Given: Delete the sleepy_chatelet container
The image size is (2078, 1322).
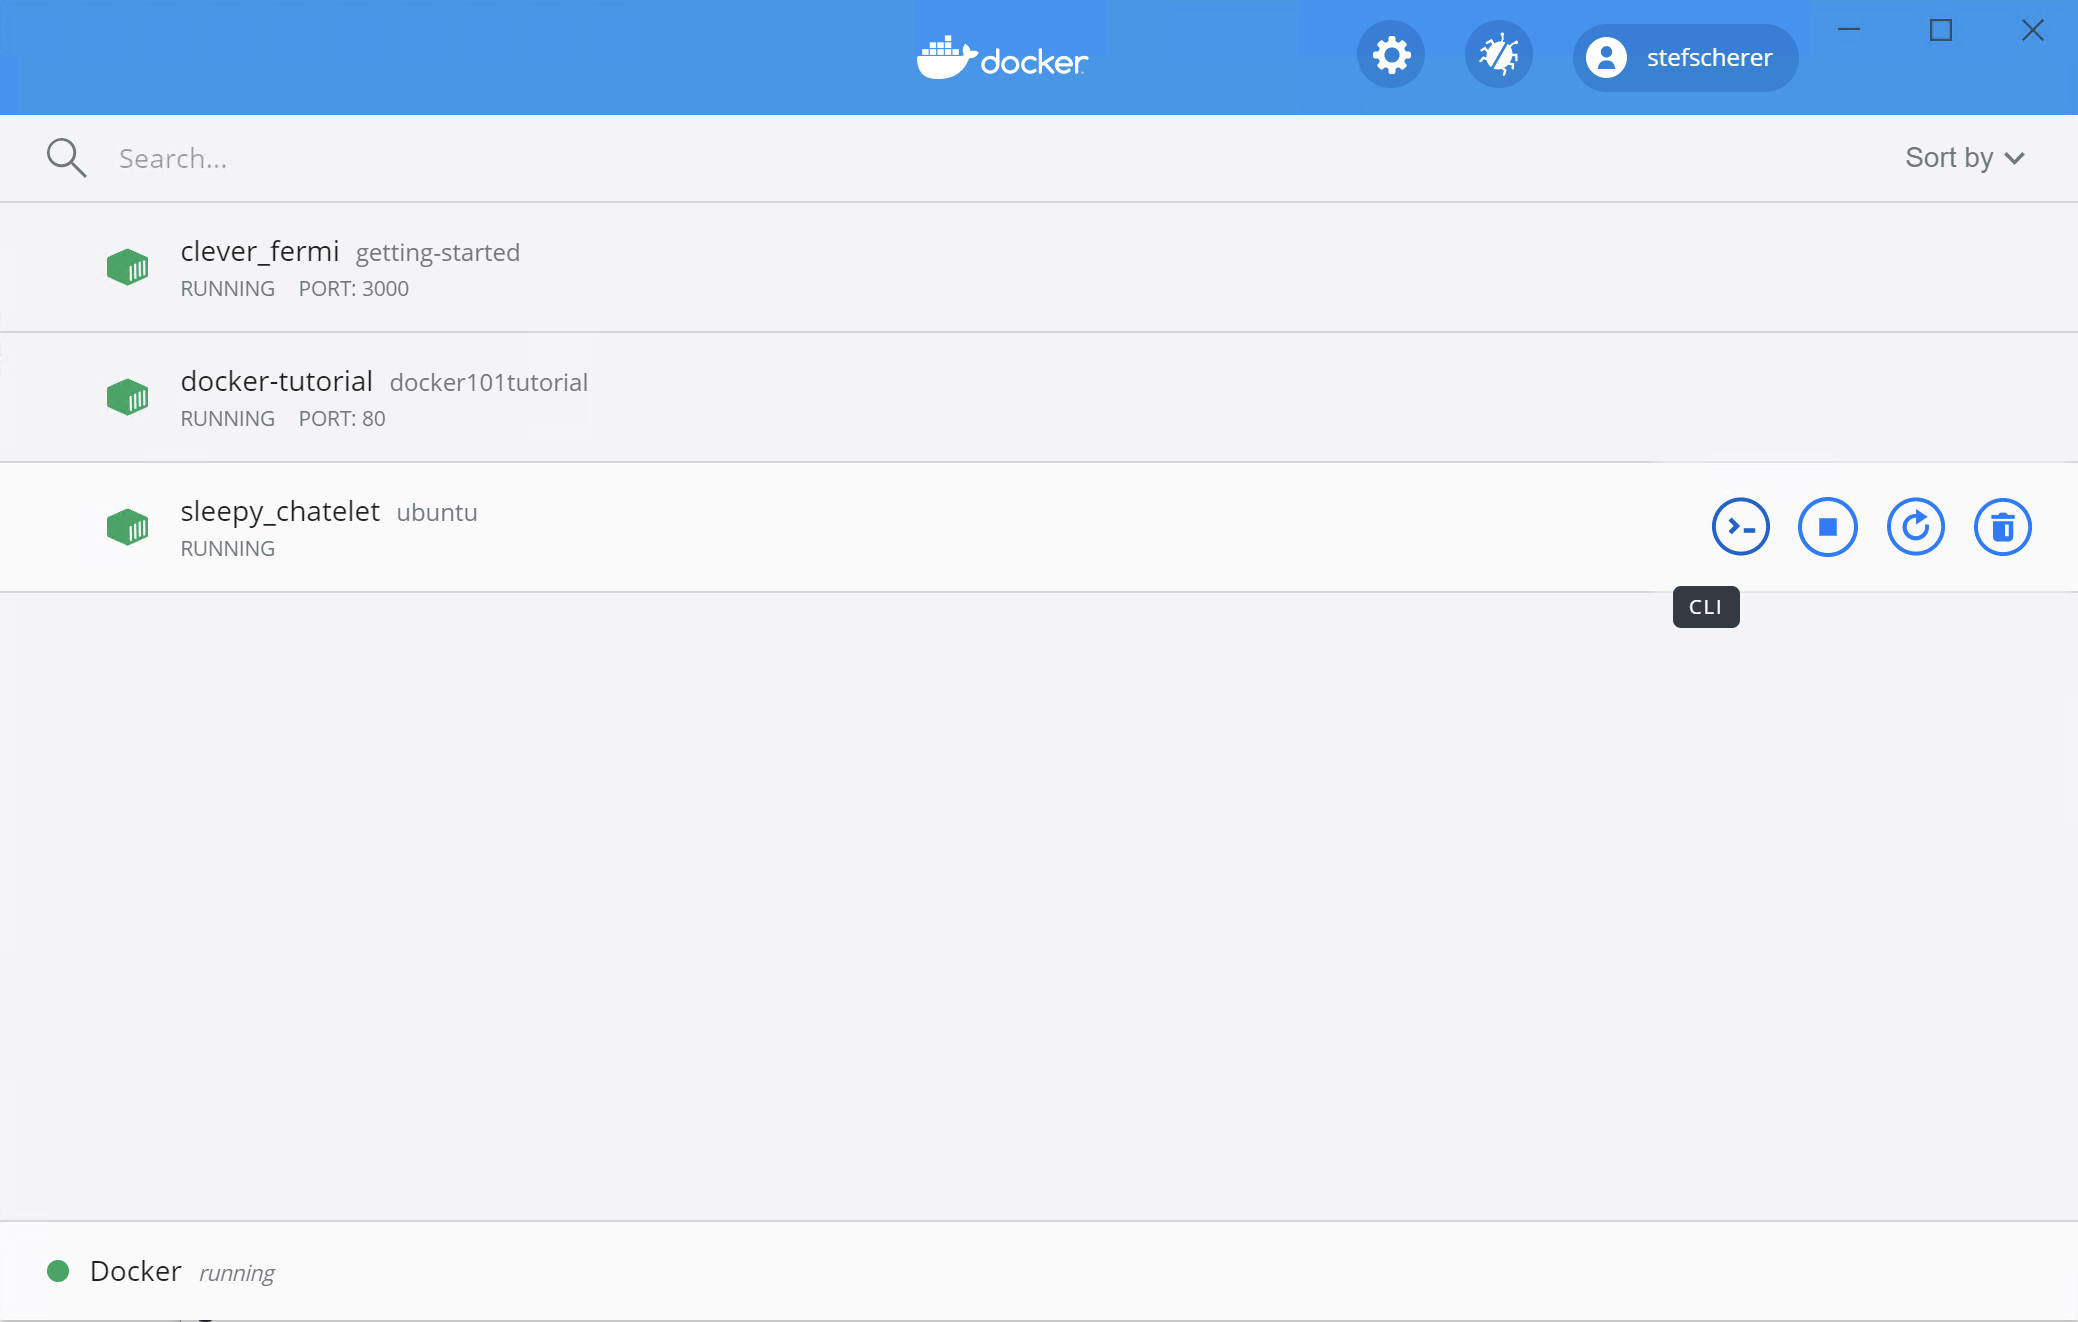Looking at the screenshot, I should pos(2002,526).
